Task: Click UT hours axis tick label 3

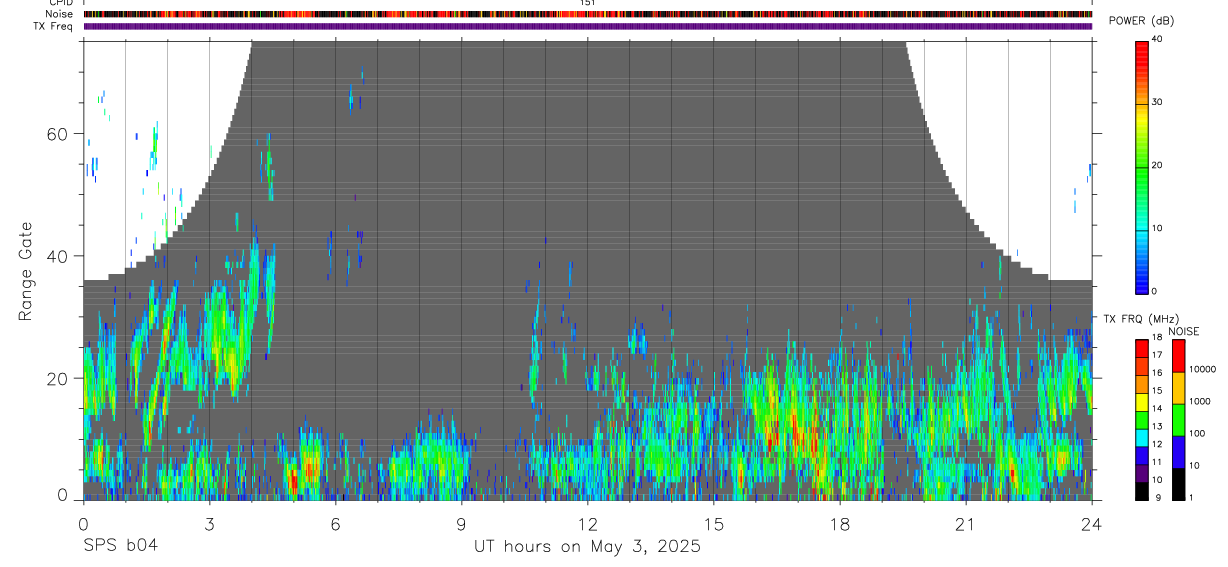Action: click(209, 523)
